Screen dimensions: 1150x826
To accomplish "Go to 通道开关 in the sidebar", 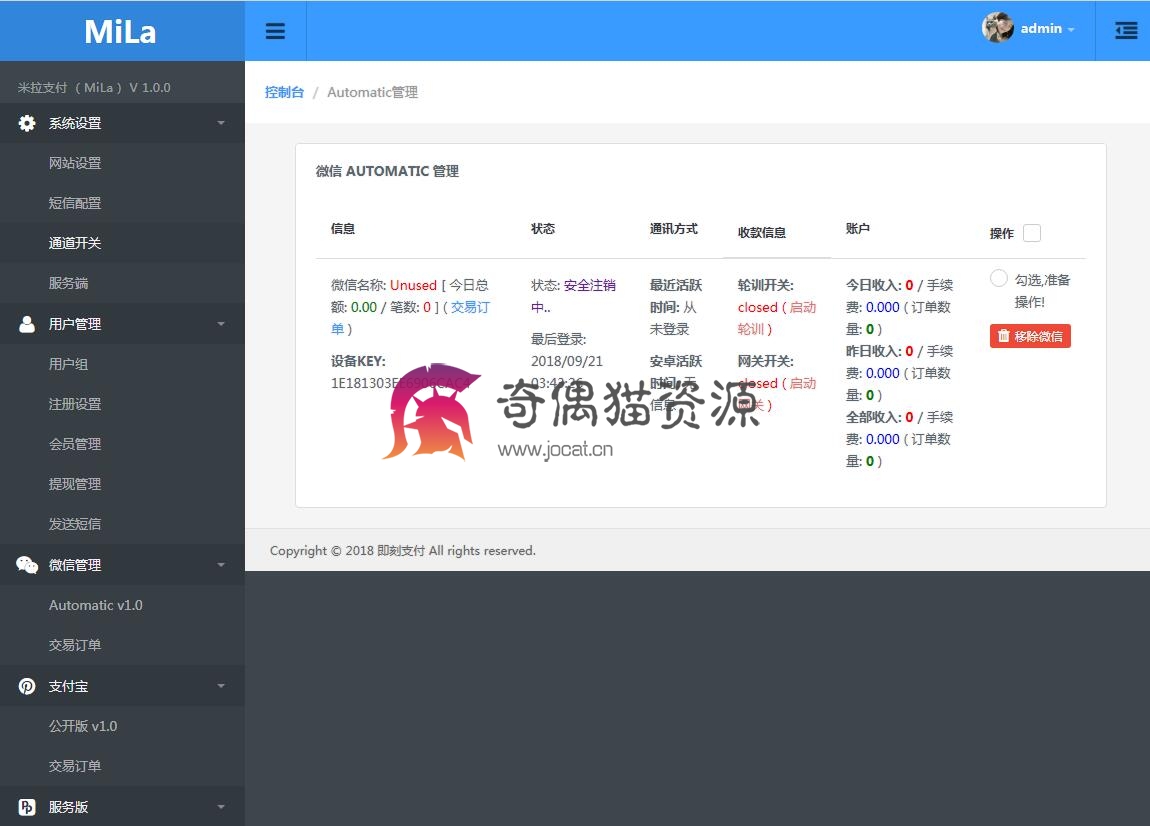I will tap(75, 243).
